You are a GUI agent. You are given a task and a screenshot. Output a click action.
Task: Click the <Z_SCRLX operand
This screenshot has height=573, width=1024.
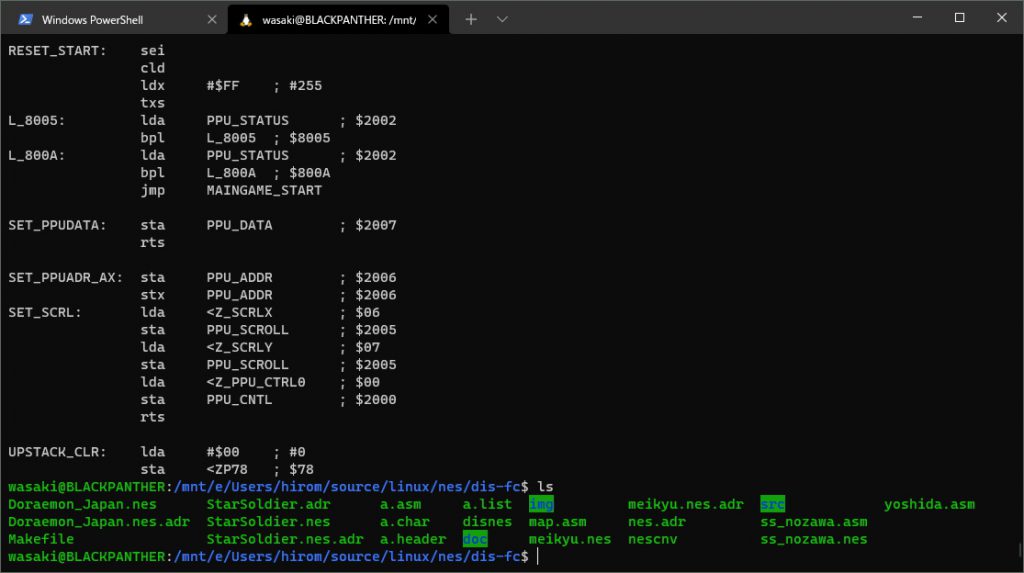(239, 312)
